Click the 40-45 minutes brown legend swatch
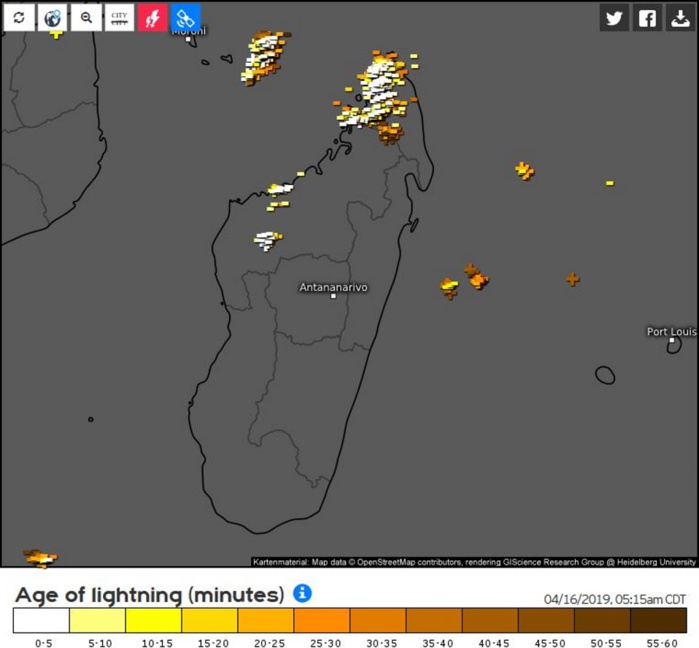699x648 pixels. pos(490,621)
